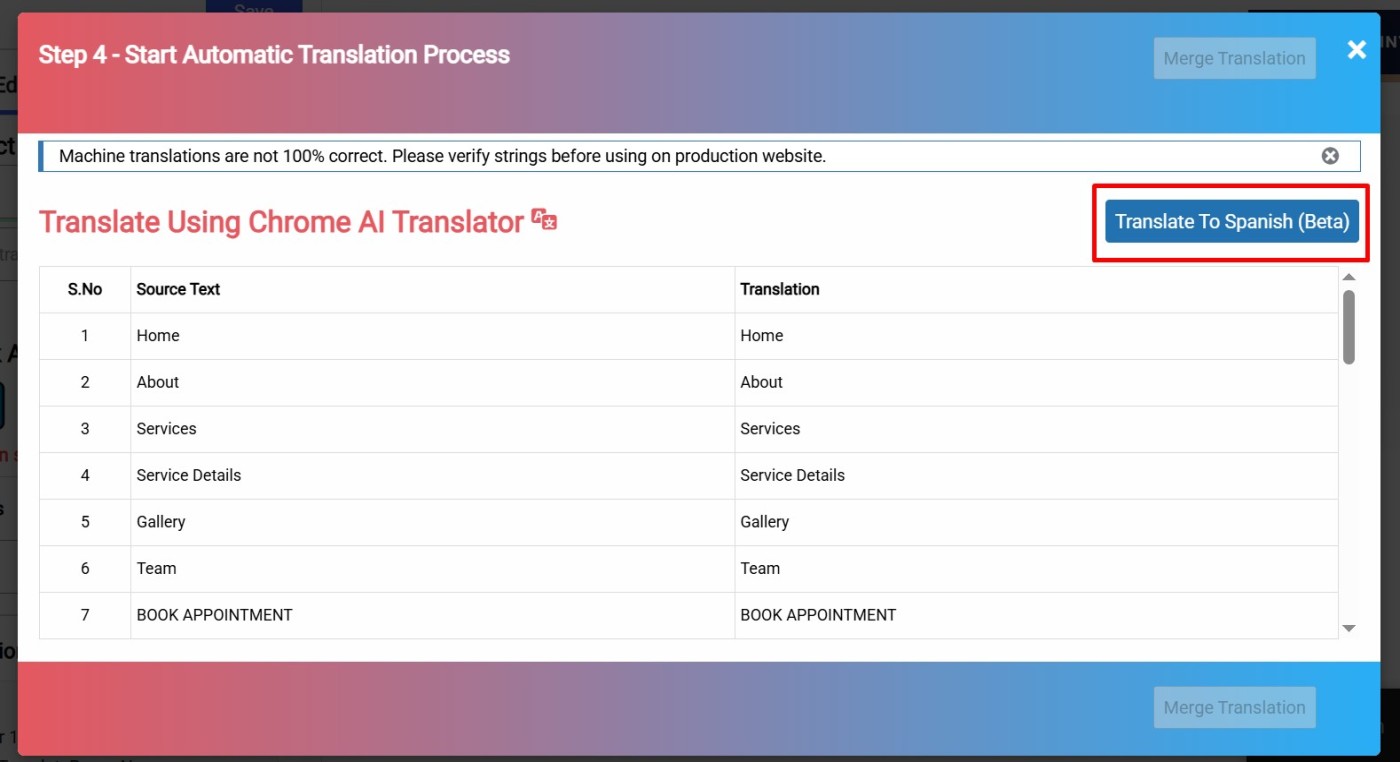Click the table scrollbar down arrow
This screenshot has height=762, width=1400.
click(x=1348, y=628)
